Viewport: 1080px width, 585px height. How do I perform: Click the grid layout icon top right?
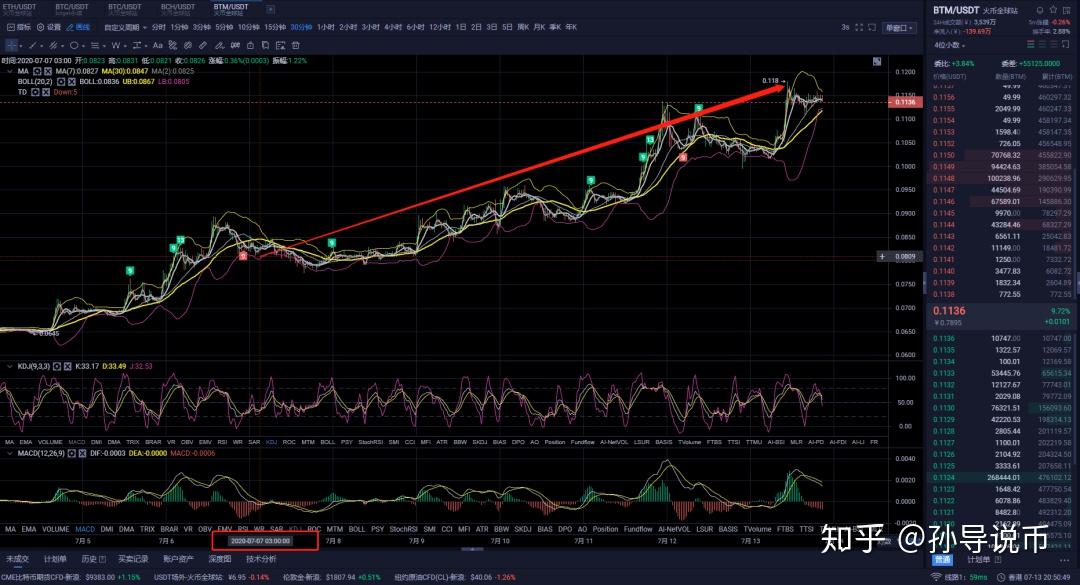click(x=1066, y=10)
